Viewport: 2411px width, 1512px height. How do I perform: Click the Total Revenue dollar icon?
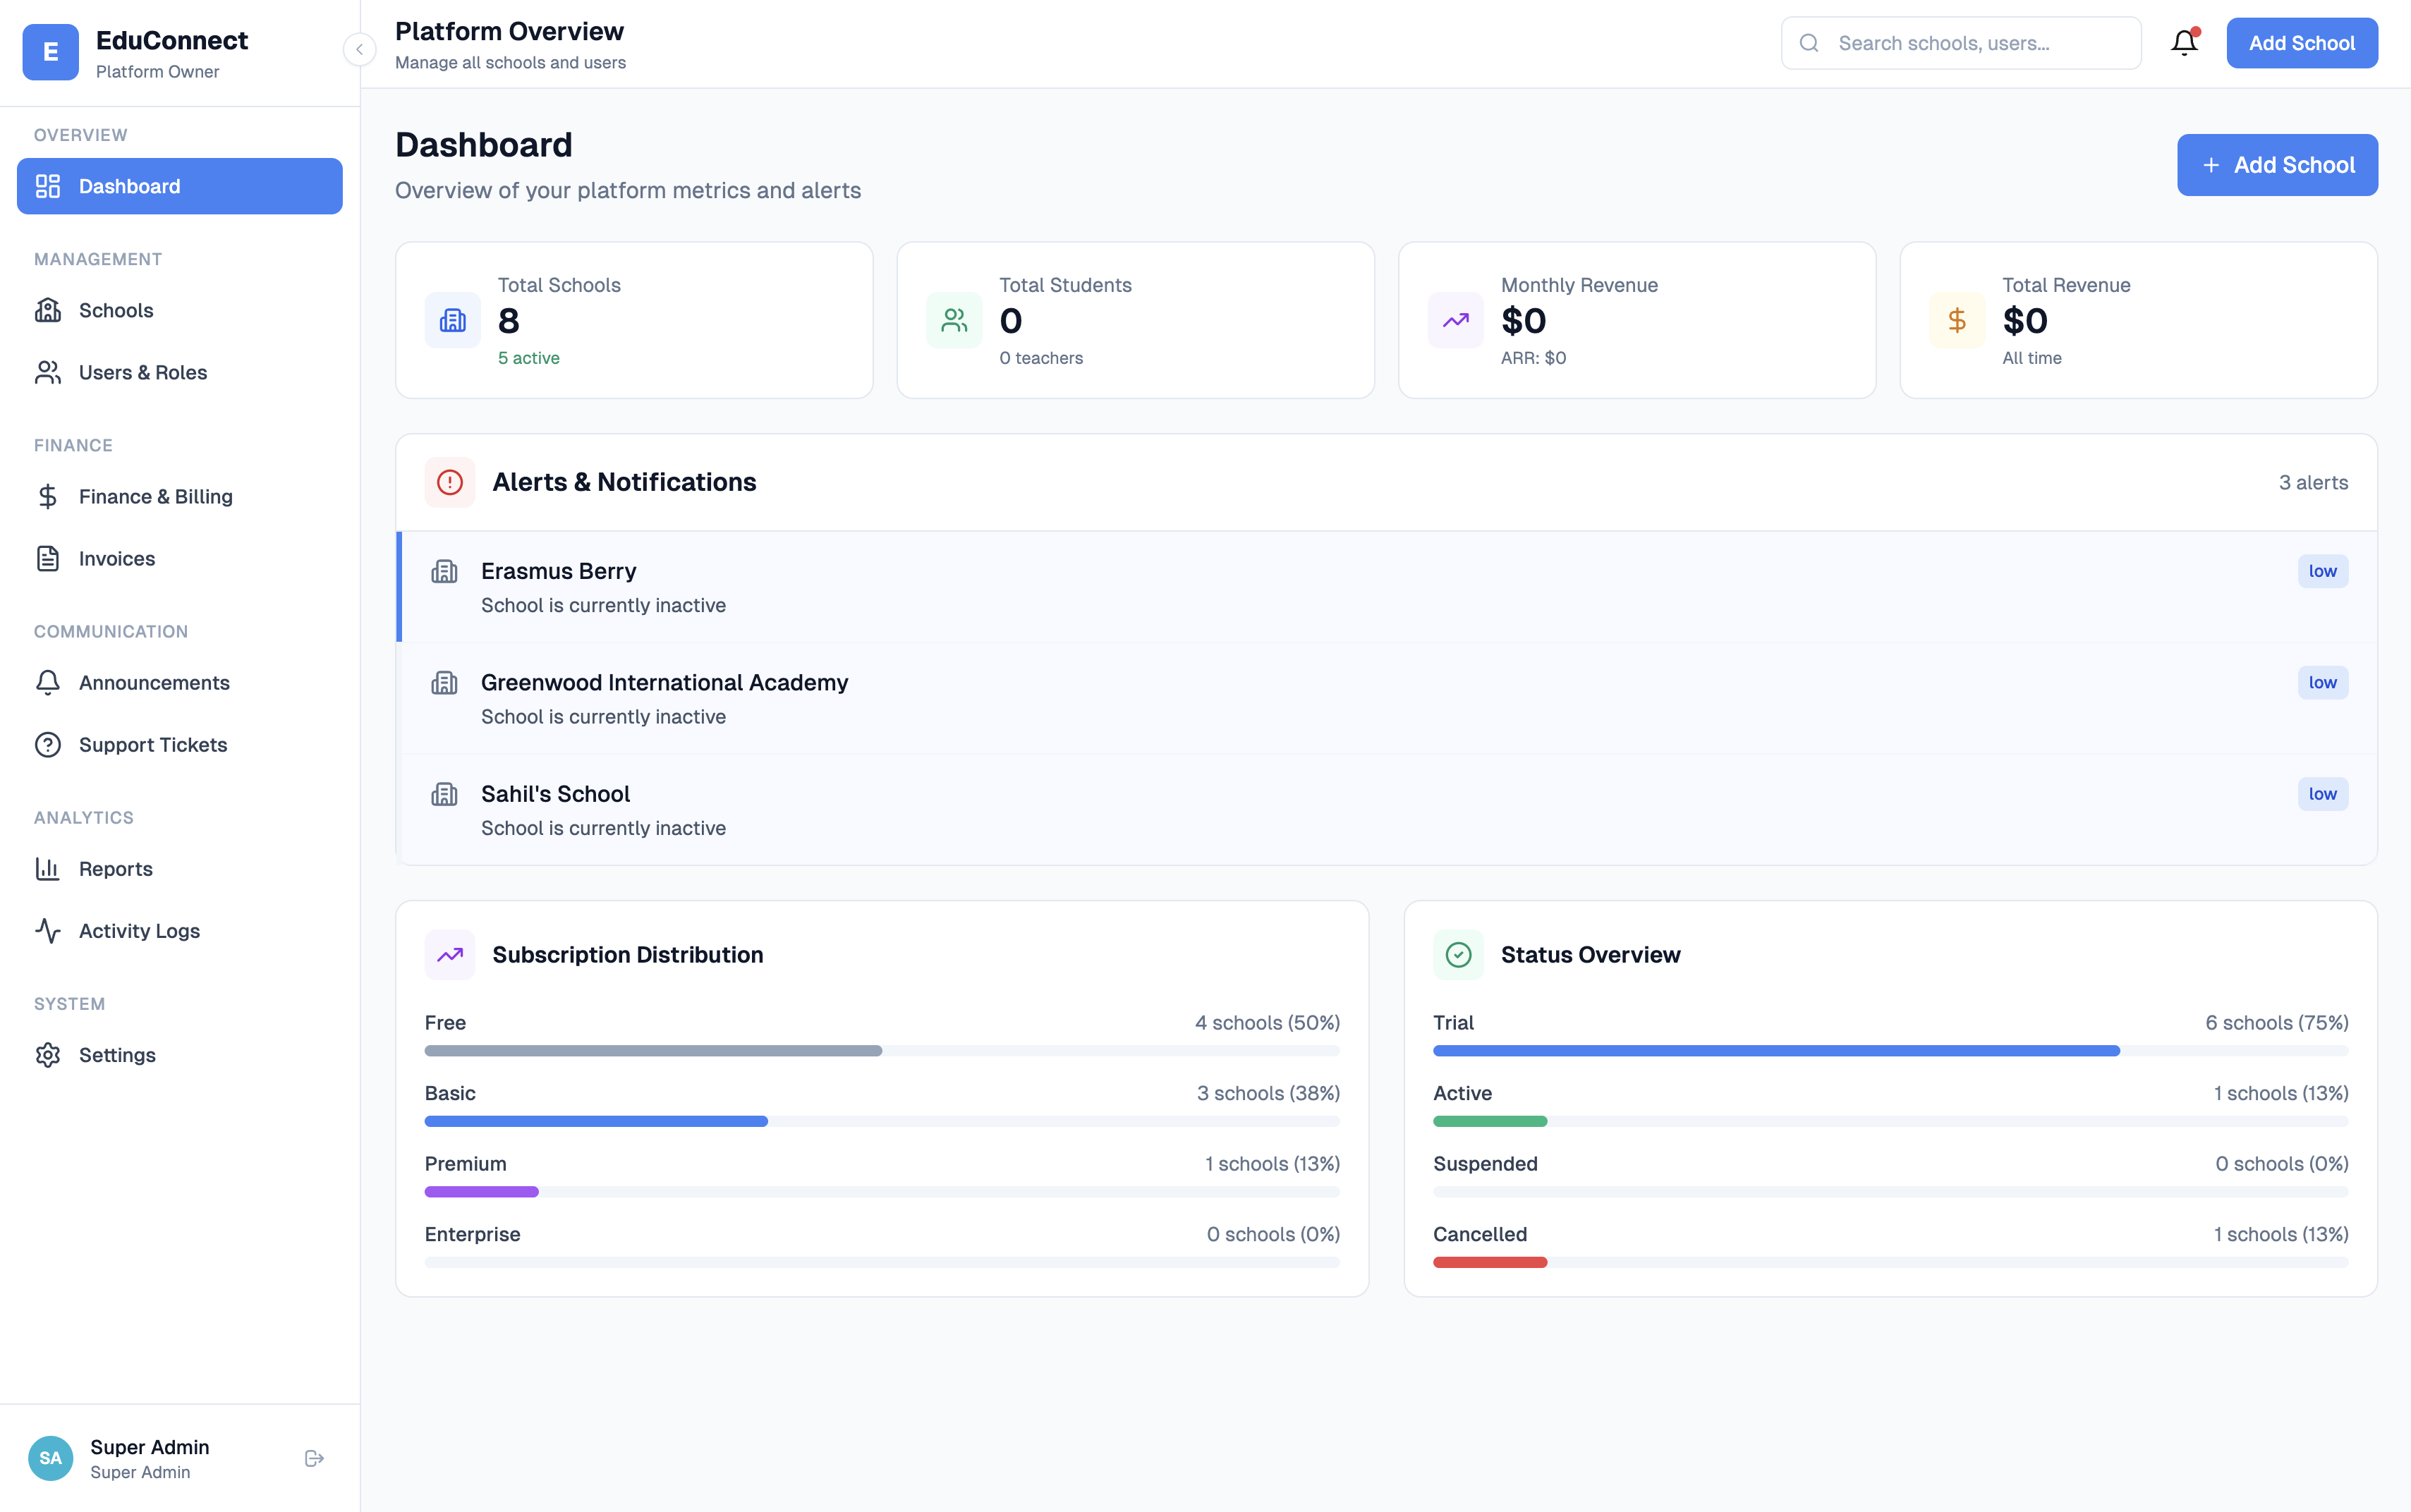tap(1957, 320)
